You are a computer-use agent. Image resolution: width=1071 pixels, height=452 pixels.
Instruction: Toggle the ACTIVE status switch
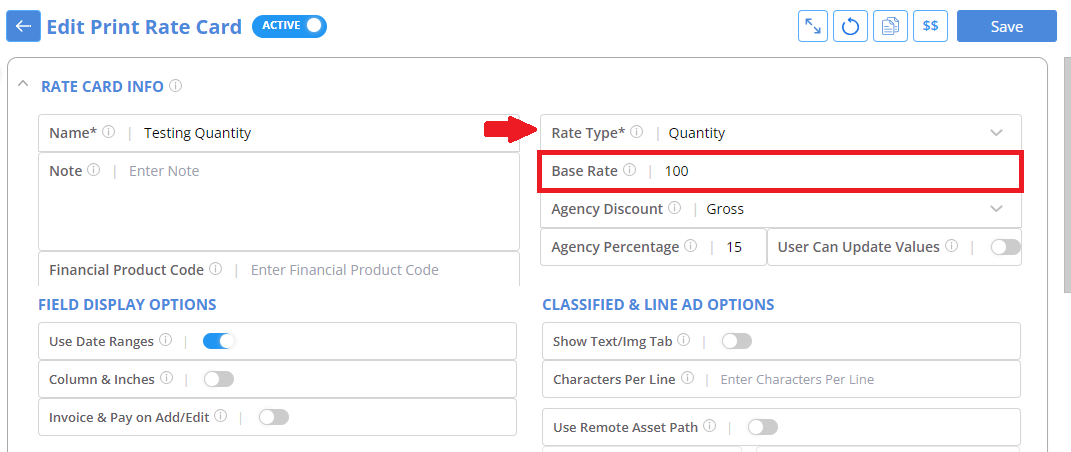(290, 26)
